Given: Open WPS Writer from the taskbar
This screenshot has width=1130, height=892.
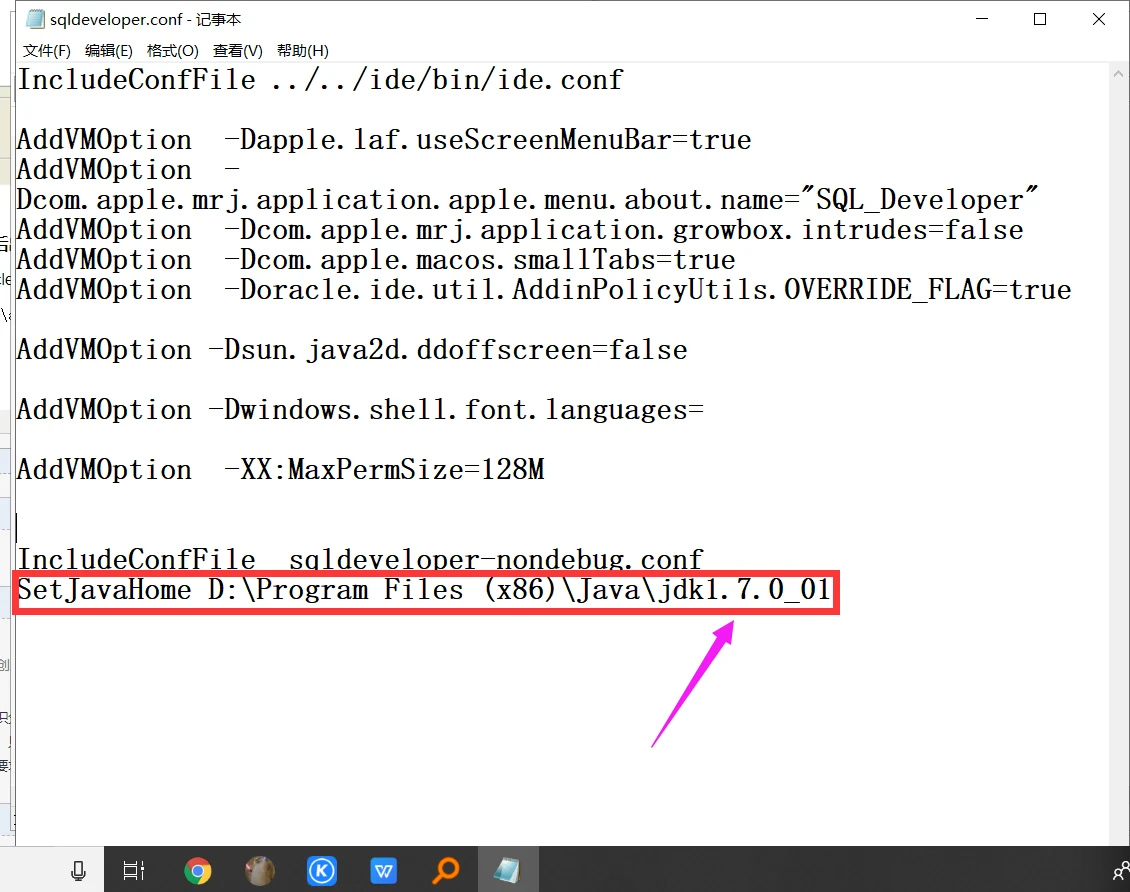Looking at the screenshot, I should coord(383,871).
